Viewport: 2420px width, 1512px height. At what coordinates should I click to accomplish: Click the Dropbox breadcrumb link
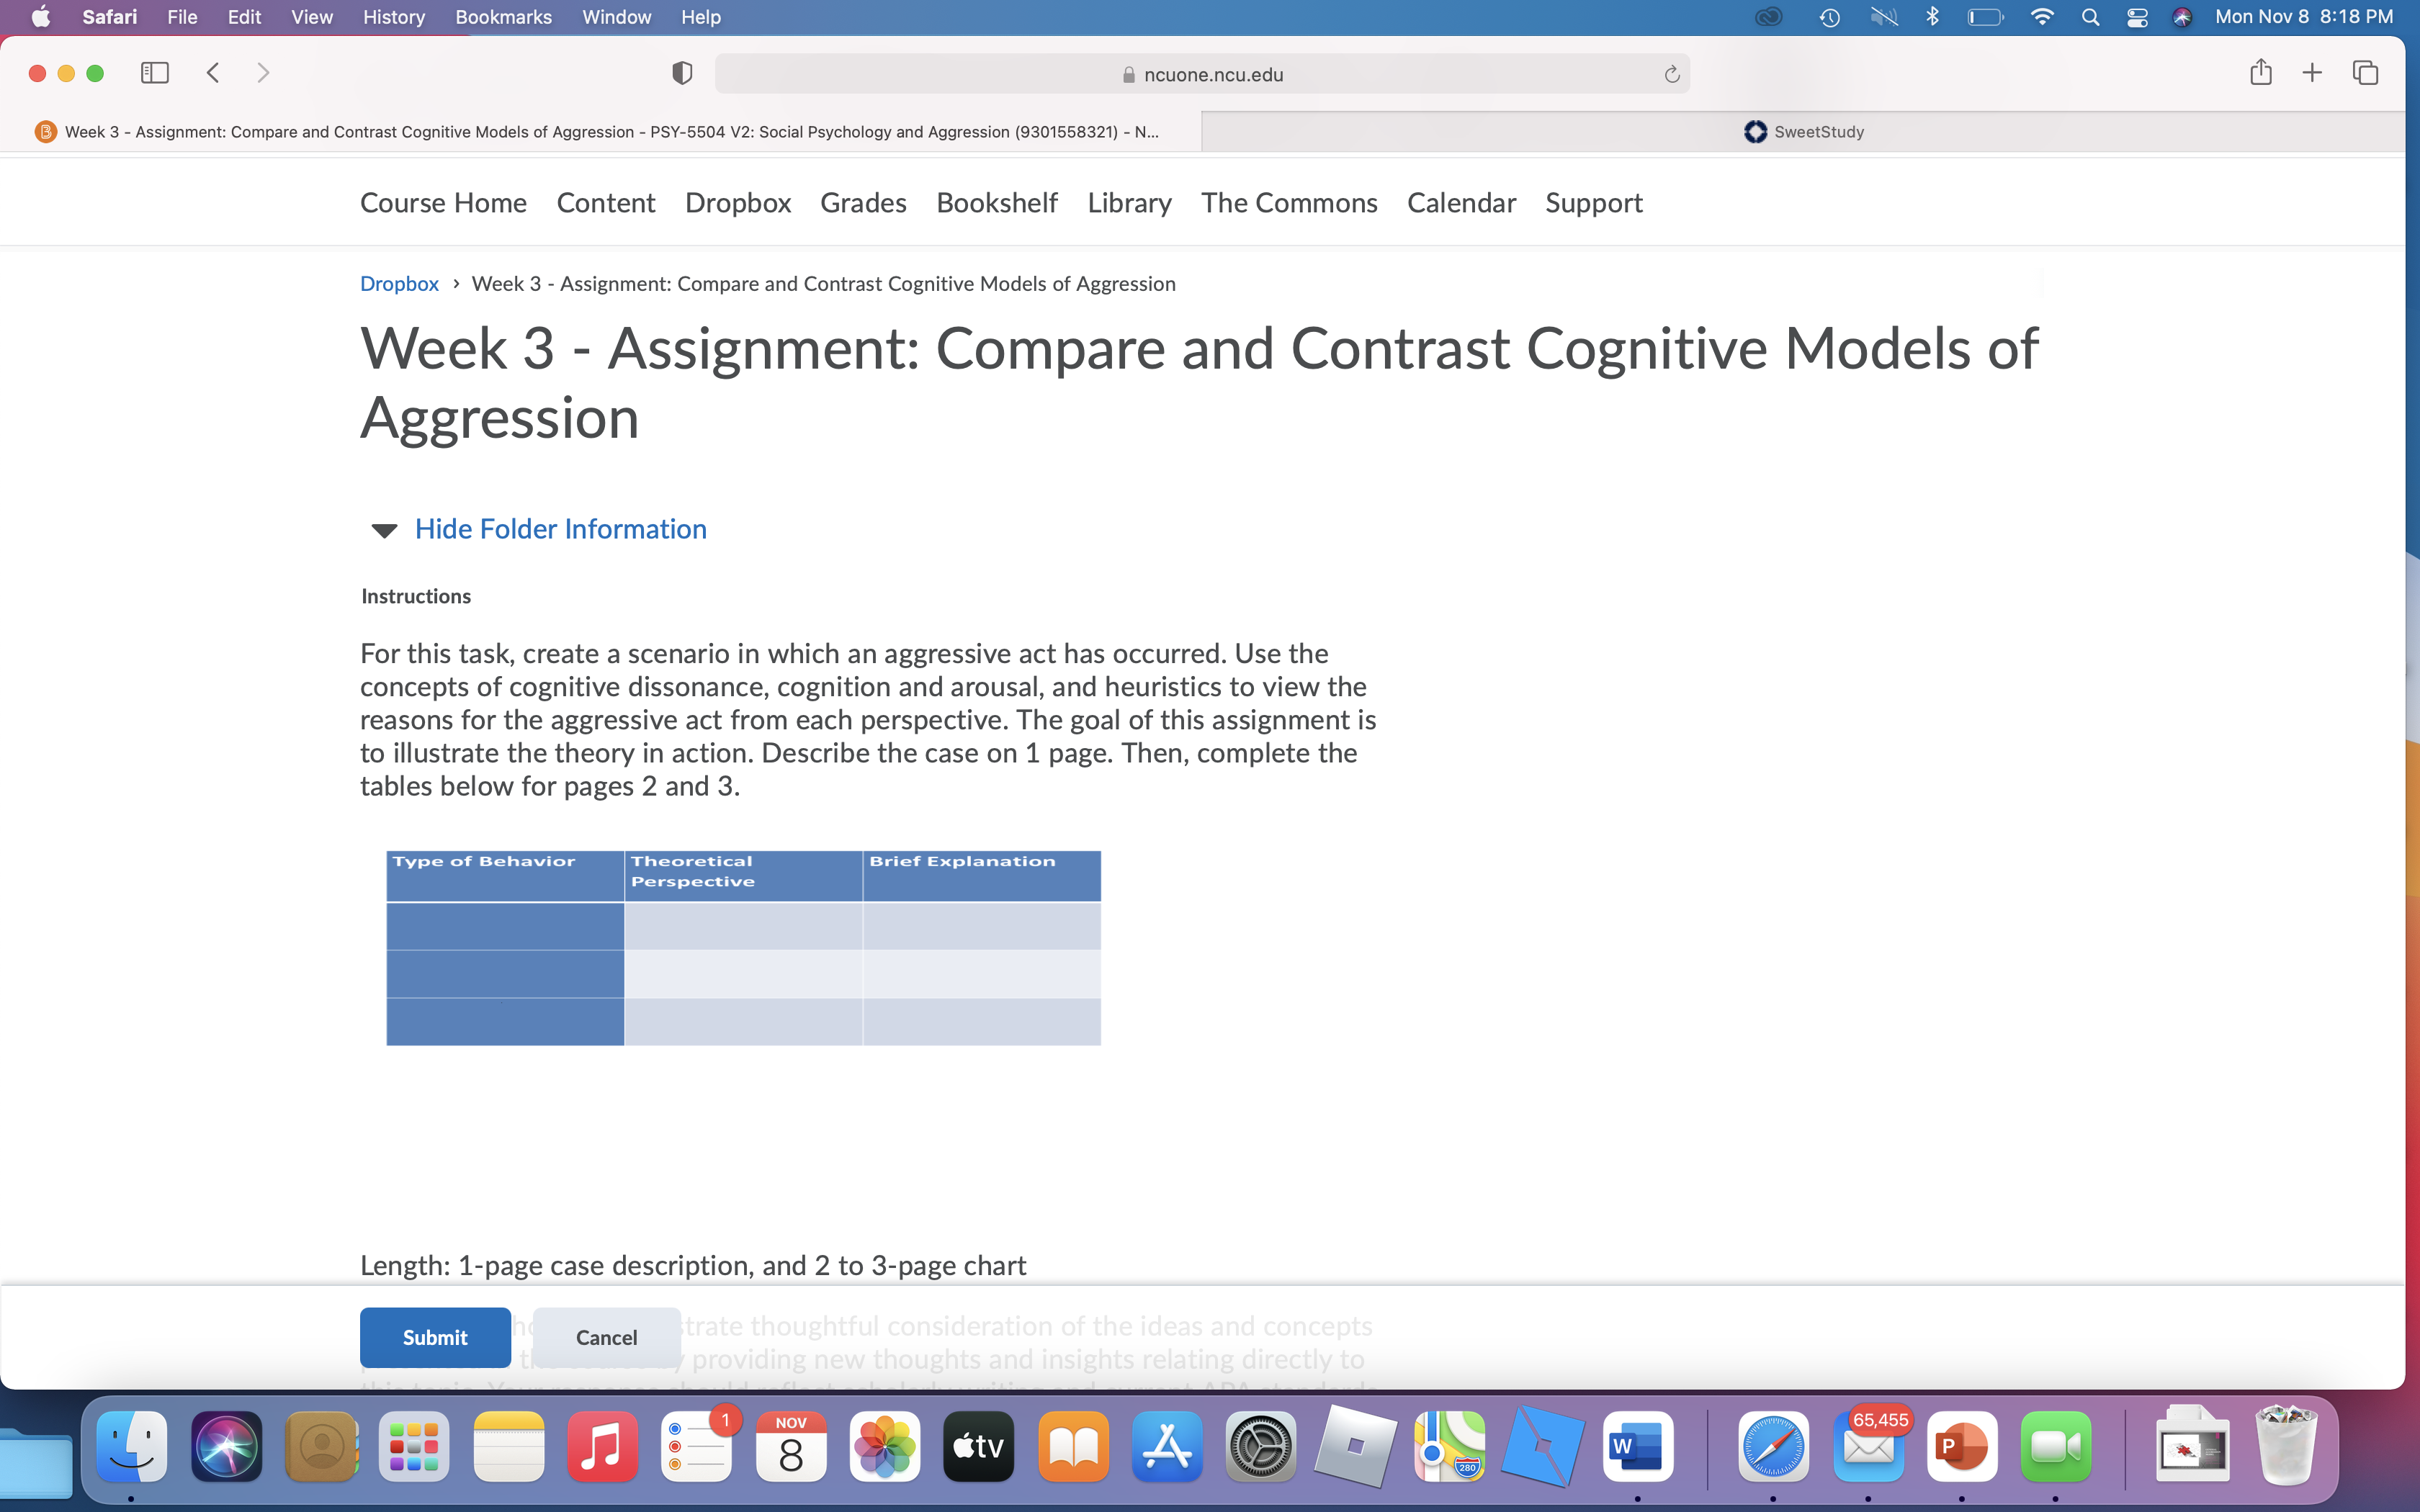pos(399,284)
